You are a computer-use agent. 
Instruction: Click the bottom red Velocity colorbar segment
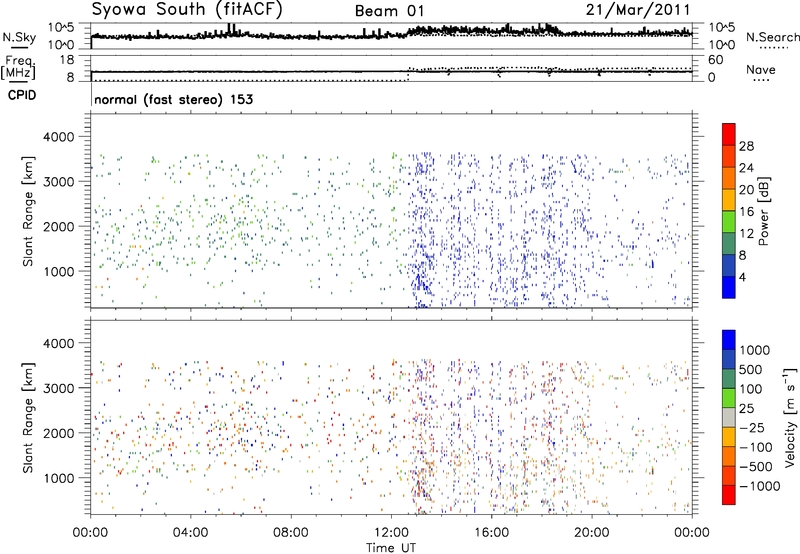click(729, 495)
